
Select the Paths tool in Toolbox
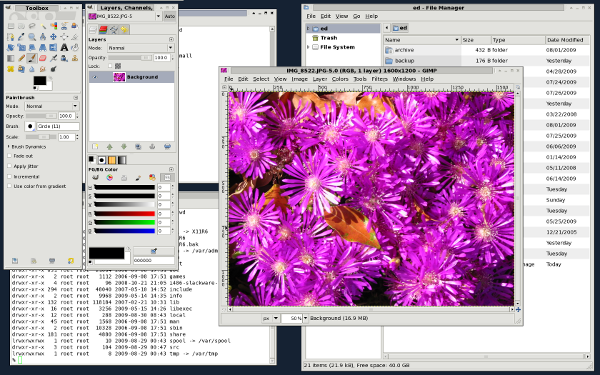coord(11,37)
